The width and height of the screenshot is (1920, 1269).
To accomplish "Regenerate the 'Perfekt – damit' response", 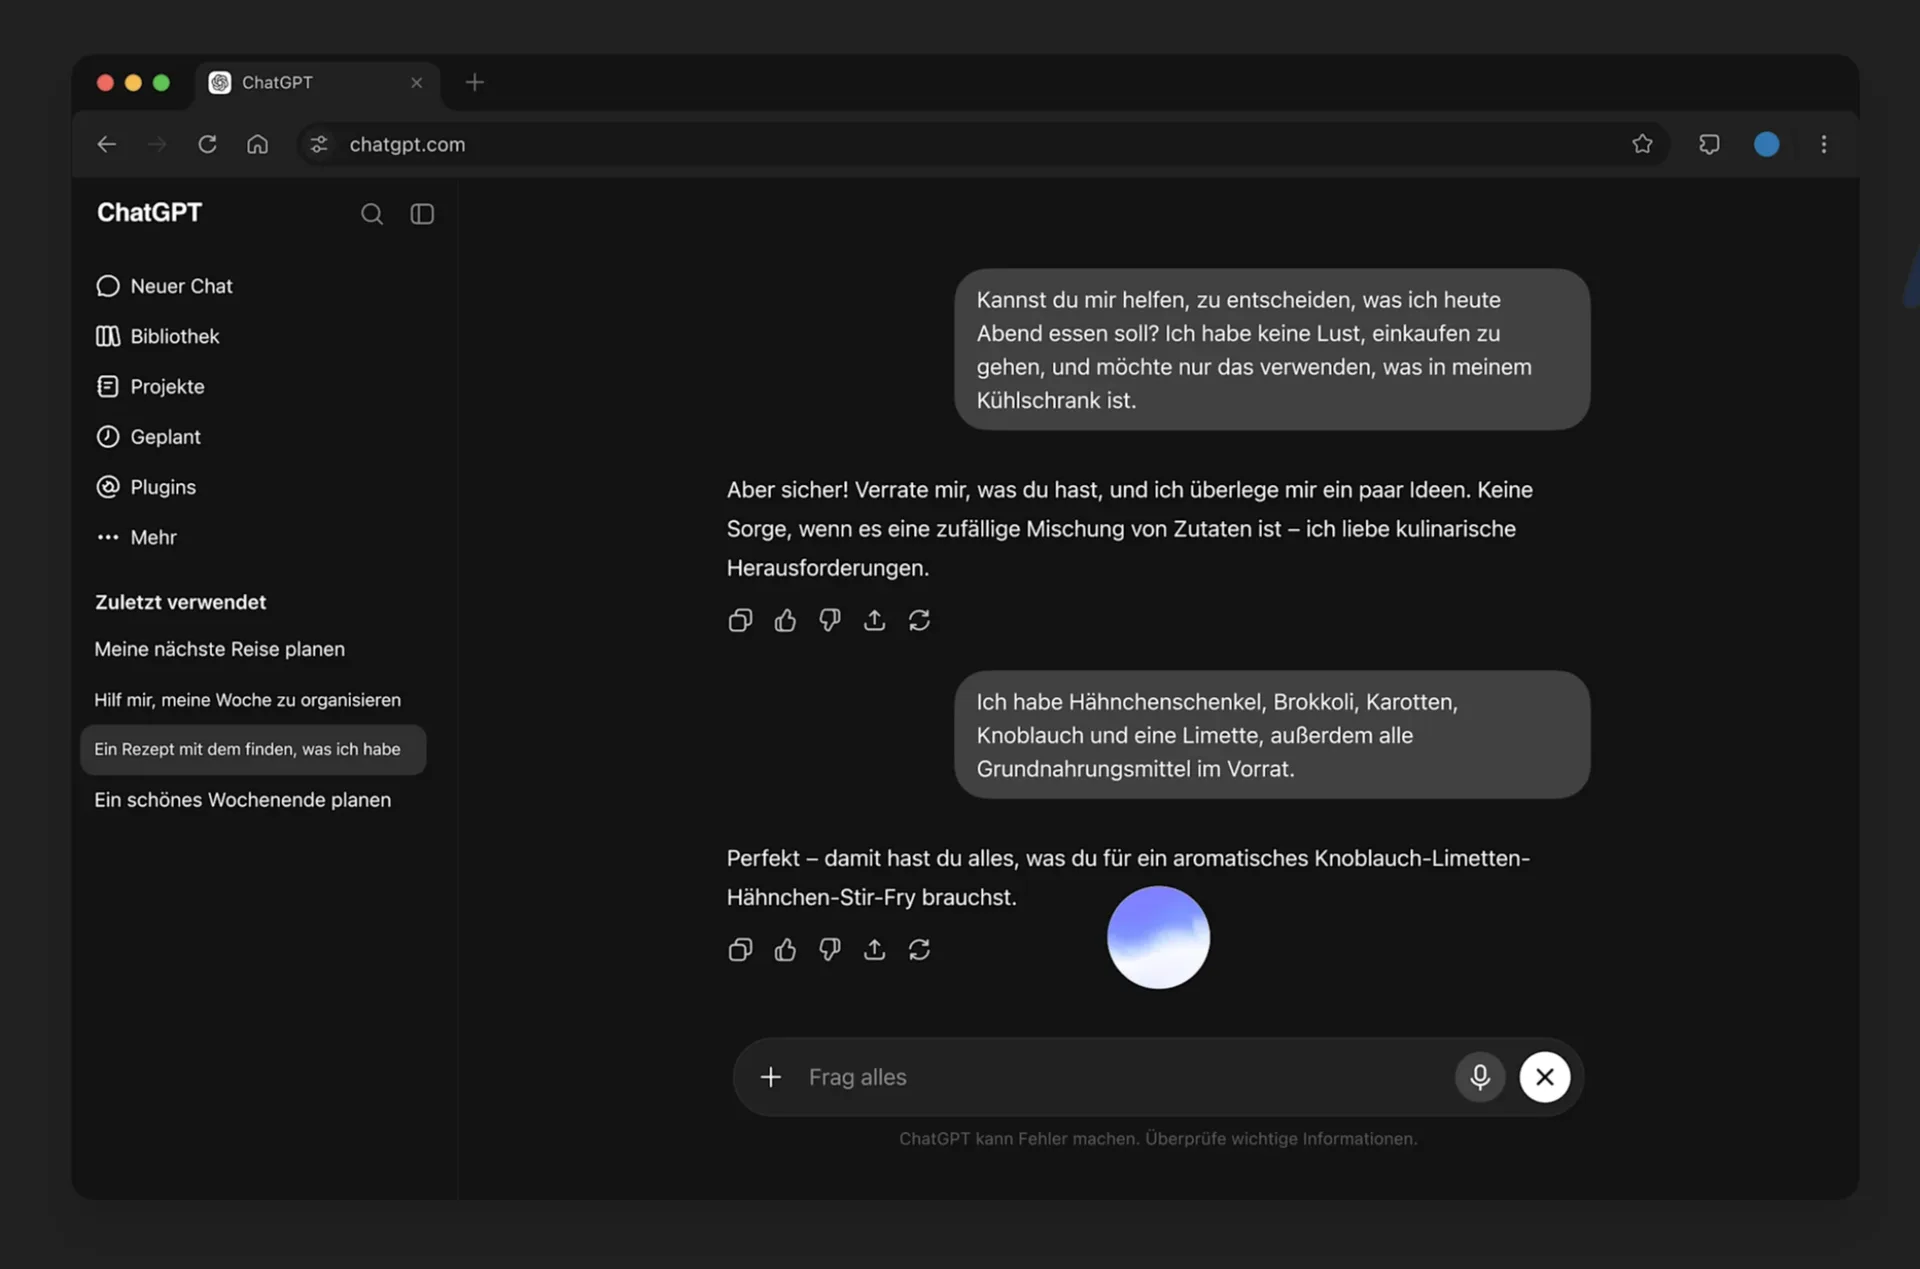I will click(x=919, y=949).
